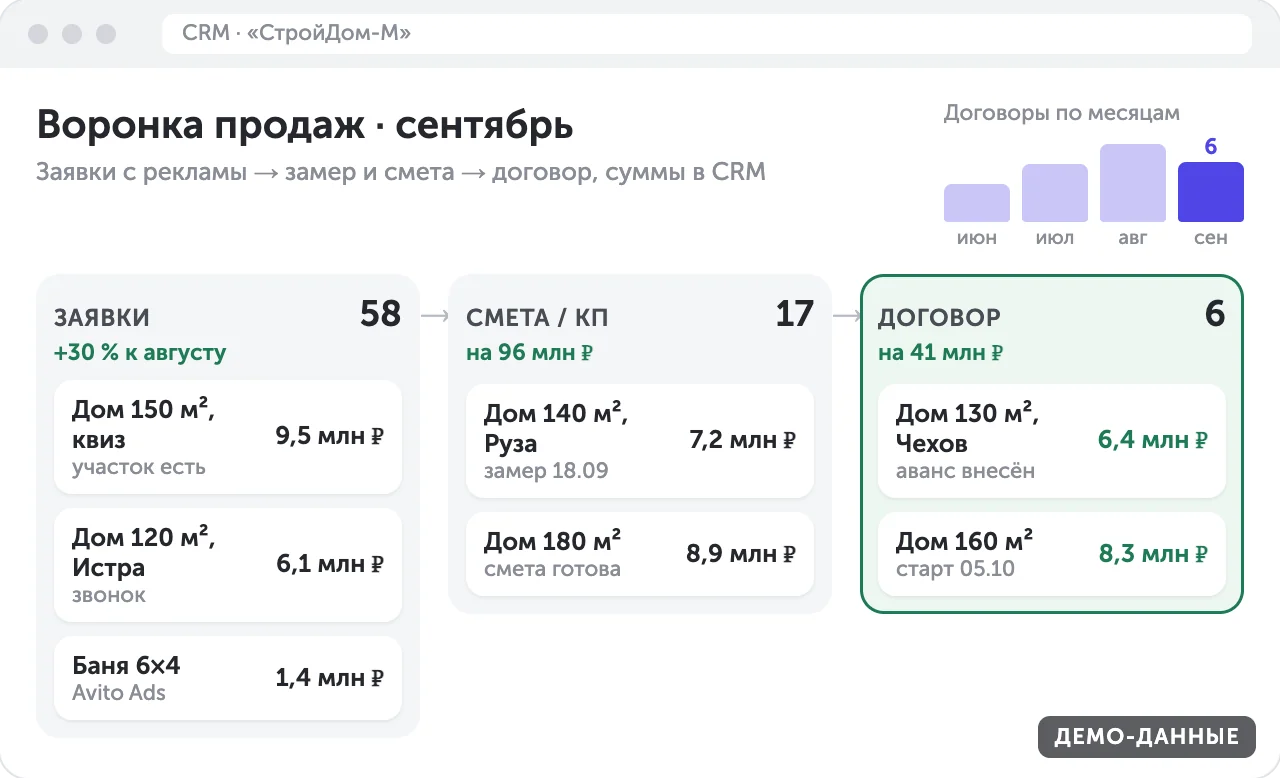The width and height of the screenshot is (1280, 778).
Task: Click the «Воронка продаж · сентябрь» heading
Action: (305, 126)
